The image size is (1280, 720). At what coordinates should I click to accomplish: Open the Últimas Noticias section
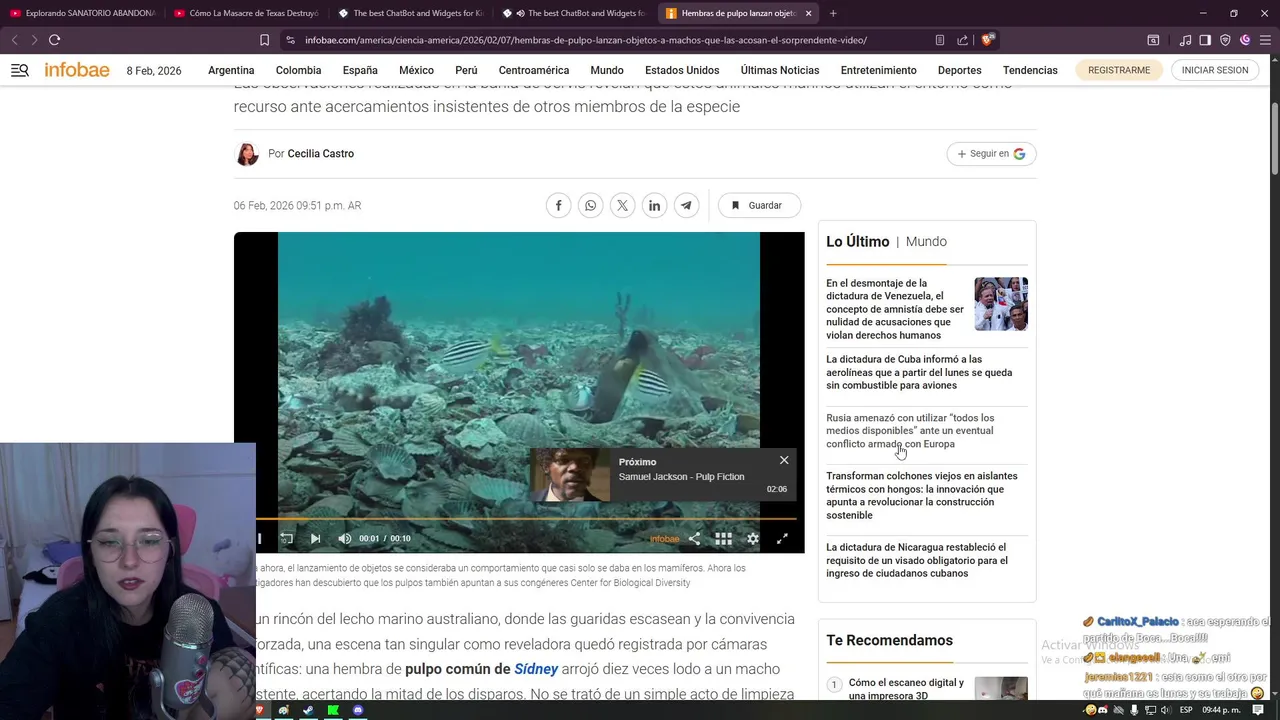[x=779, y=70]
